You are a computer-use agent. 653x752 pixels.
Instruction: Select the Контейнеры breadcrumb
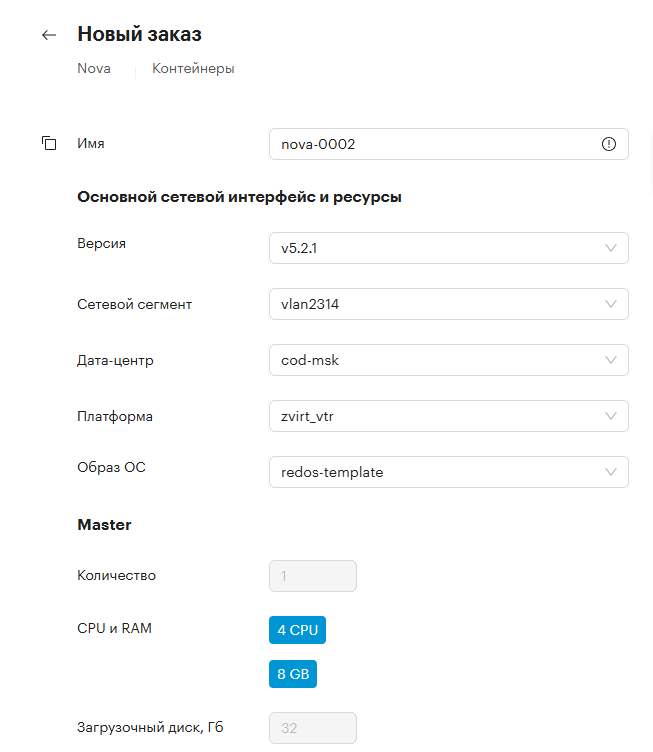pos(193,69)
